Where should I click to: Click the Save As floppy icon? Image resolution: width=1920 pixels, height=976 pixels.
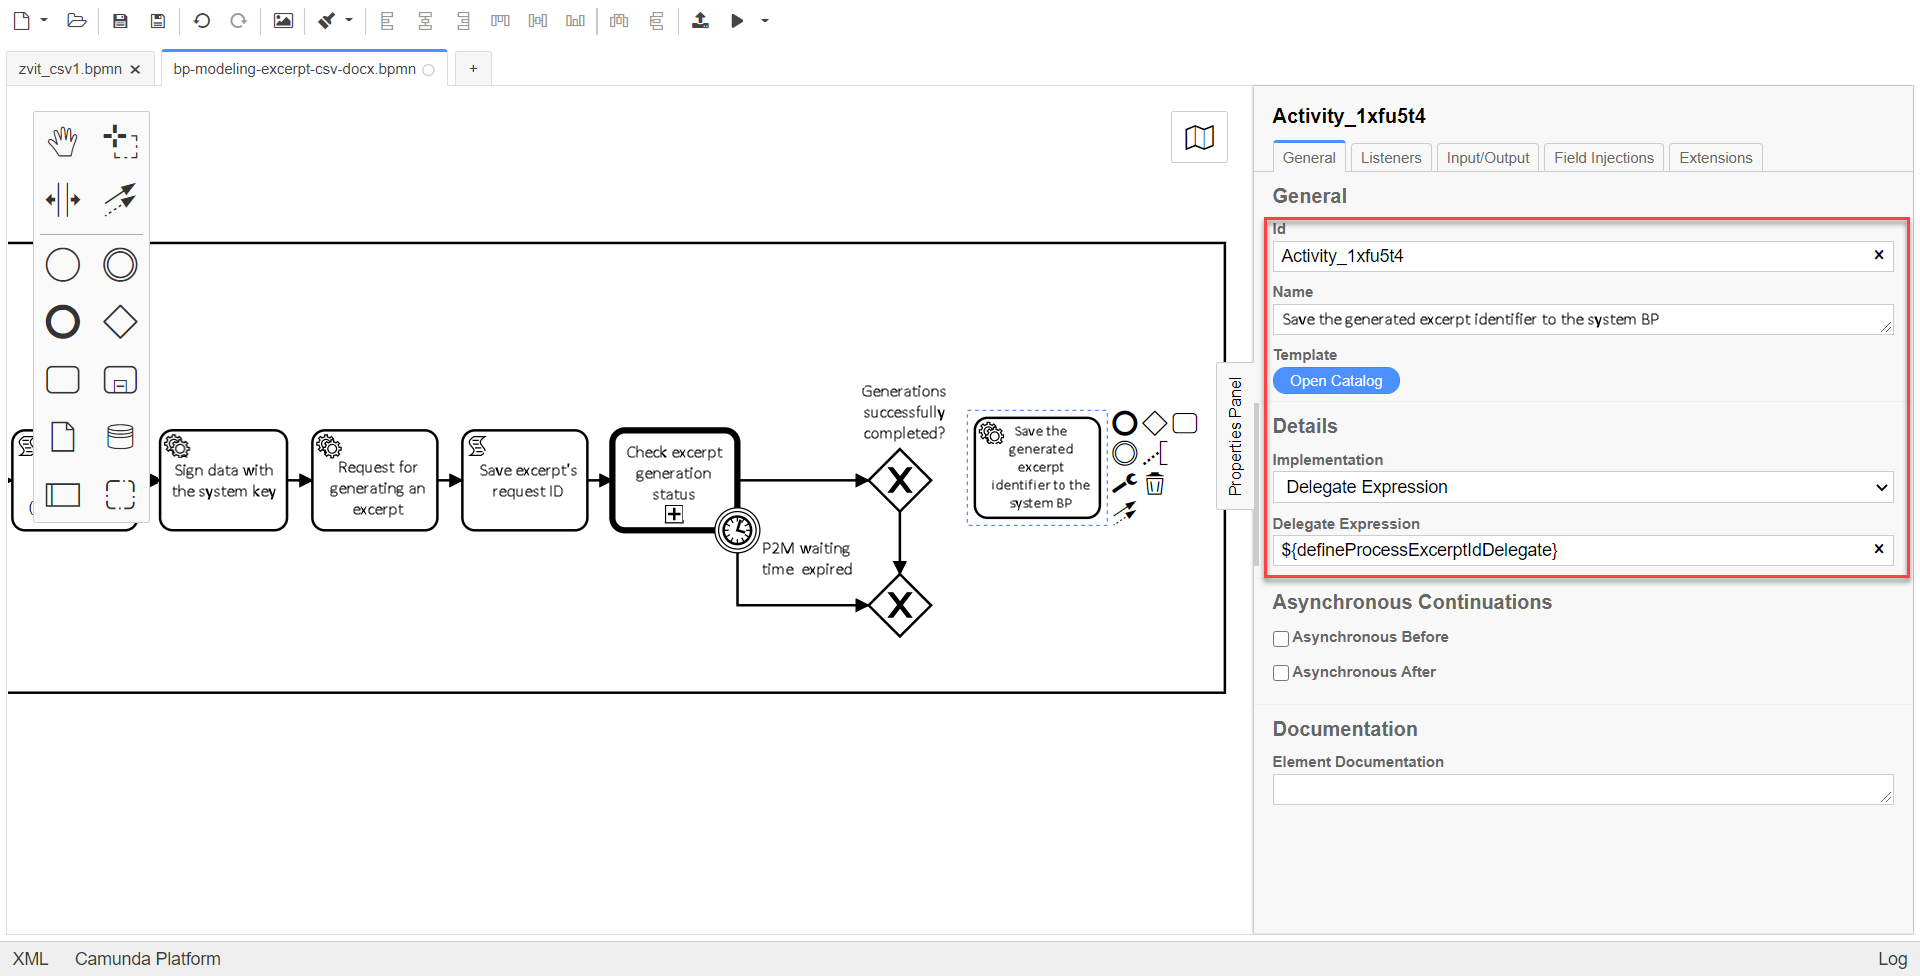click(158, 20)
